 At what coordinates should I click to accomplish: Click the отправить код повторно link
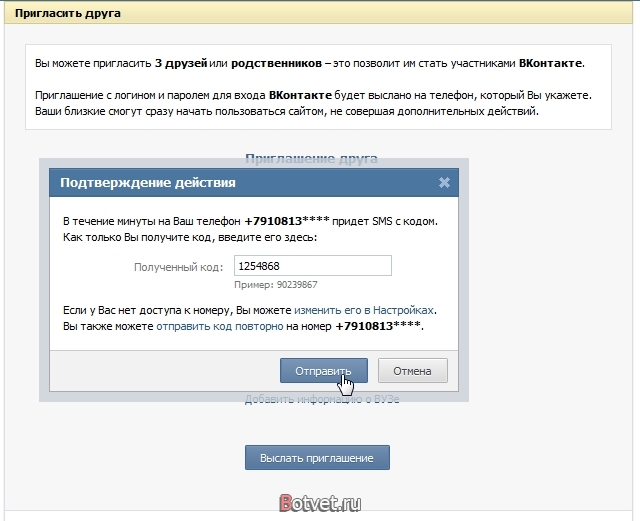tap(220, 327)
